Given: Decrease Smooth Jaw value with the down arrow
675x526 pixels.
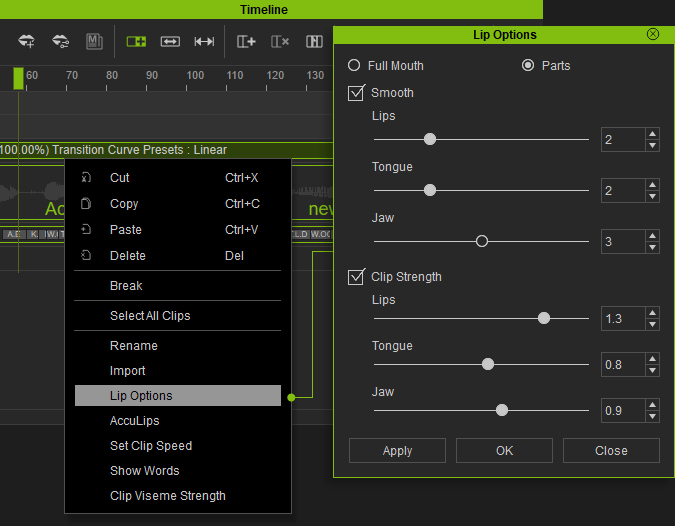Looking at the screenshot, I should point(652,247).
